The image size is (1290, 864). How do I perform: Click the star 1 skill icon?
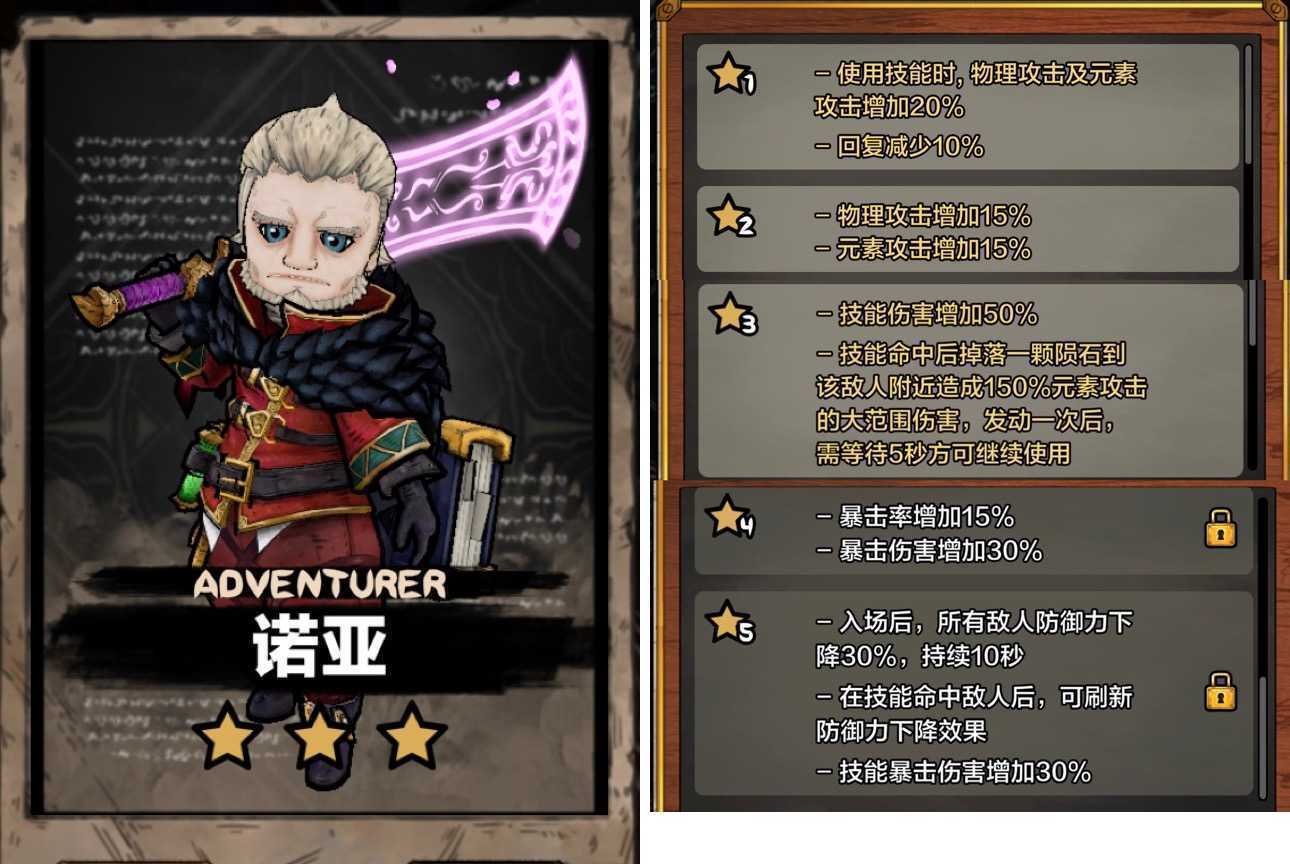[731, 77]
